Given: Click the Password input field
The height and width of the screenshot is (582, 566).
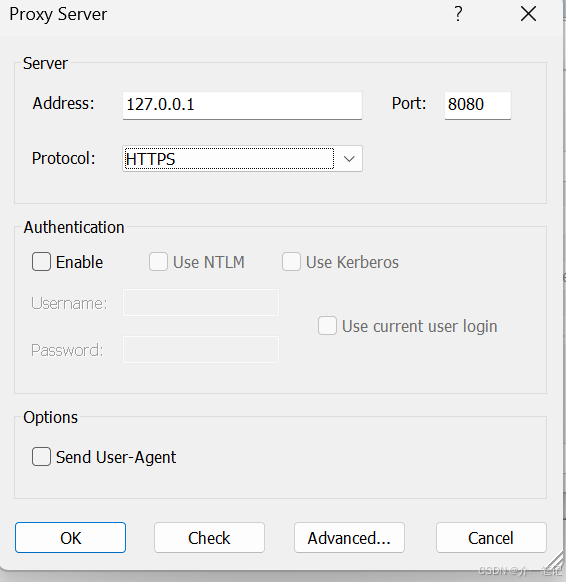Looking at the screenshot, I should [201, 350].
